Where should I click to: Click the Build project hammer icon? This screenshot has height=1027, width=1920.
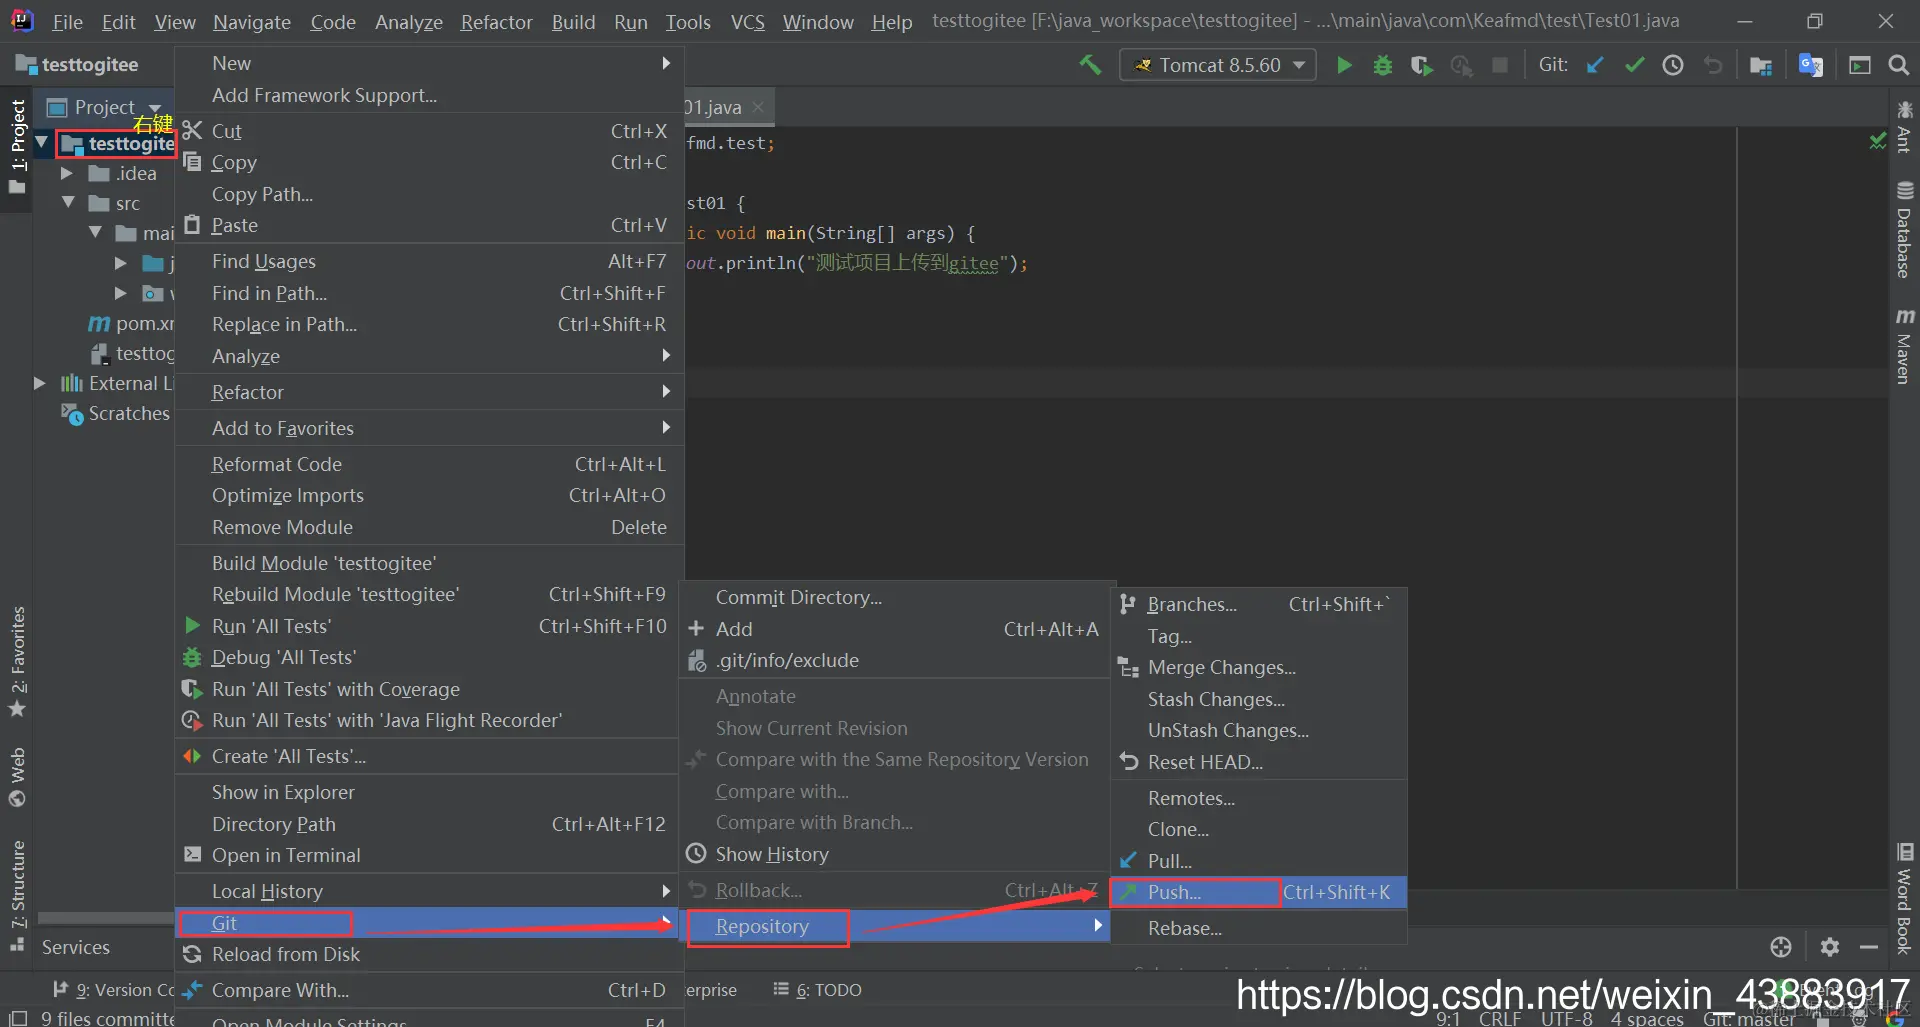[x=1090, y=65]
